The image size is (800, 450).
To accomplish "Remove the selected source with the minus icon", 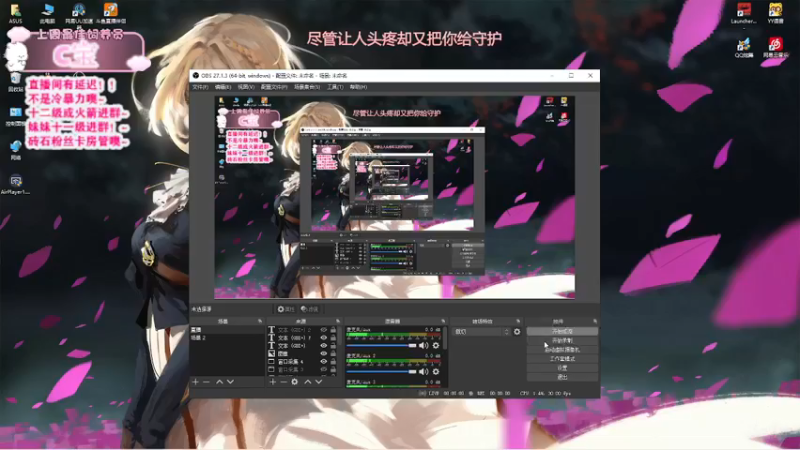I will click(x=283, y=382).
